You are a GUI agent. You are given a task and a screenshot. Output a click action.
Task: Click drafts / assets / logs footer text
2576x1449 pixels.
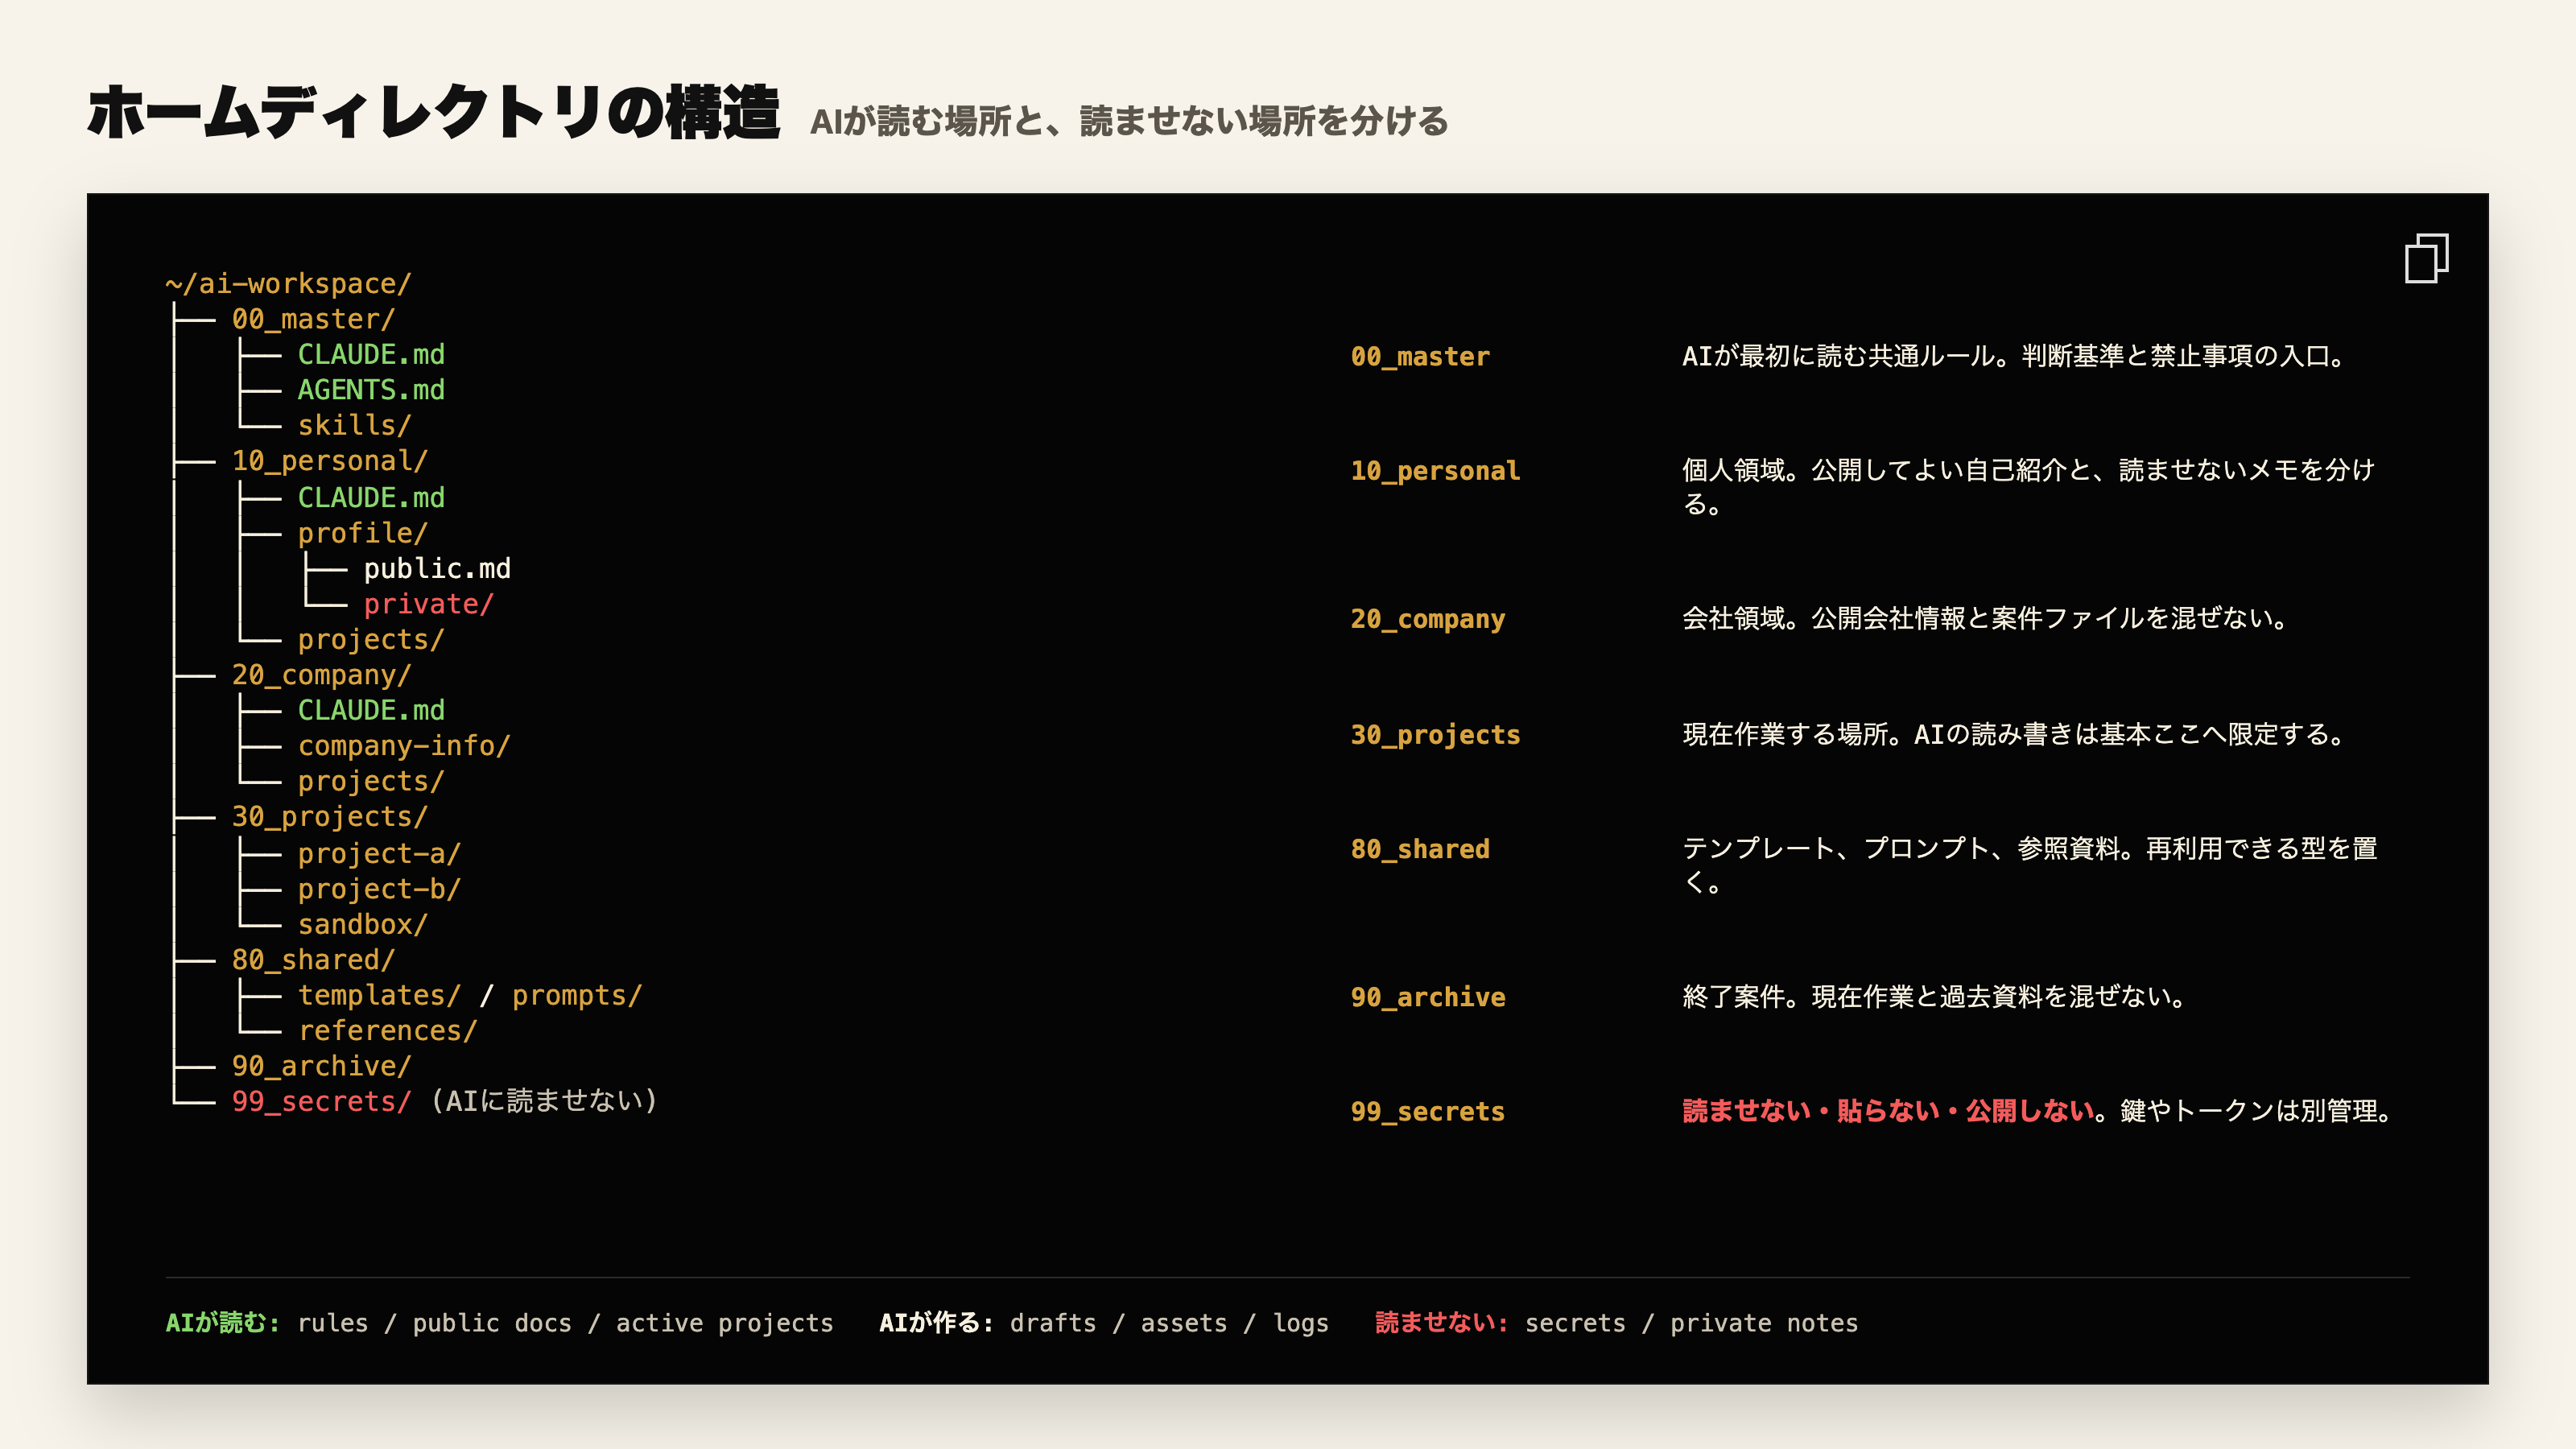[1169, 1323]
